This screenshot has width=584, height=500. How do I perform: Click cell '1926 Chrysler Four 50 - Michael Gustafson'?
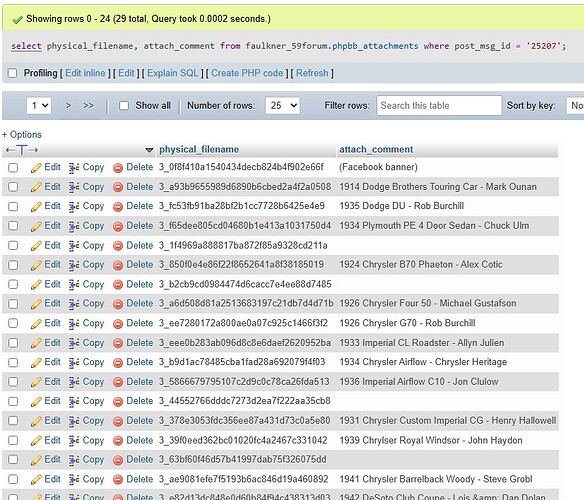coord(428,304)
